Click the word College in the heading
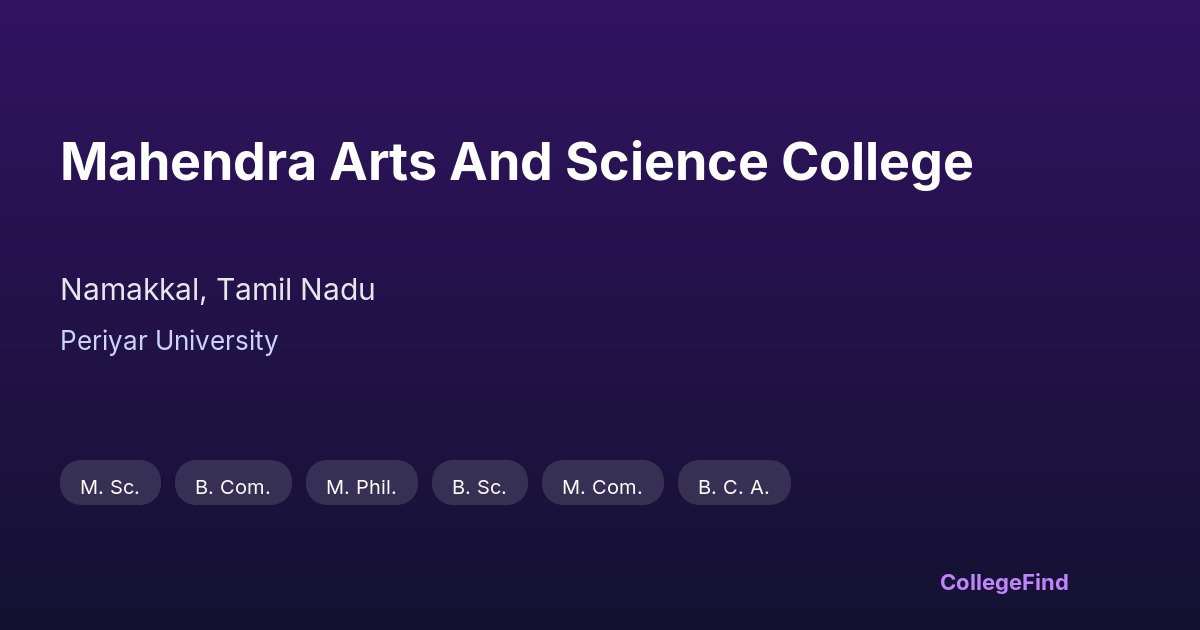The width and height of the screenshot is (1200, 630). (877, 162)
